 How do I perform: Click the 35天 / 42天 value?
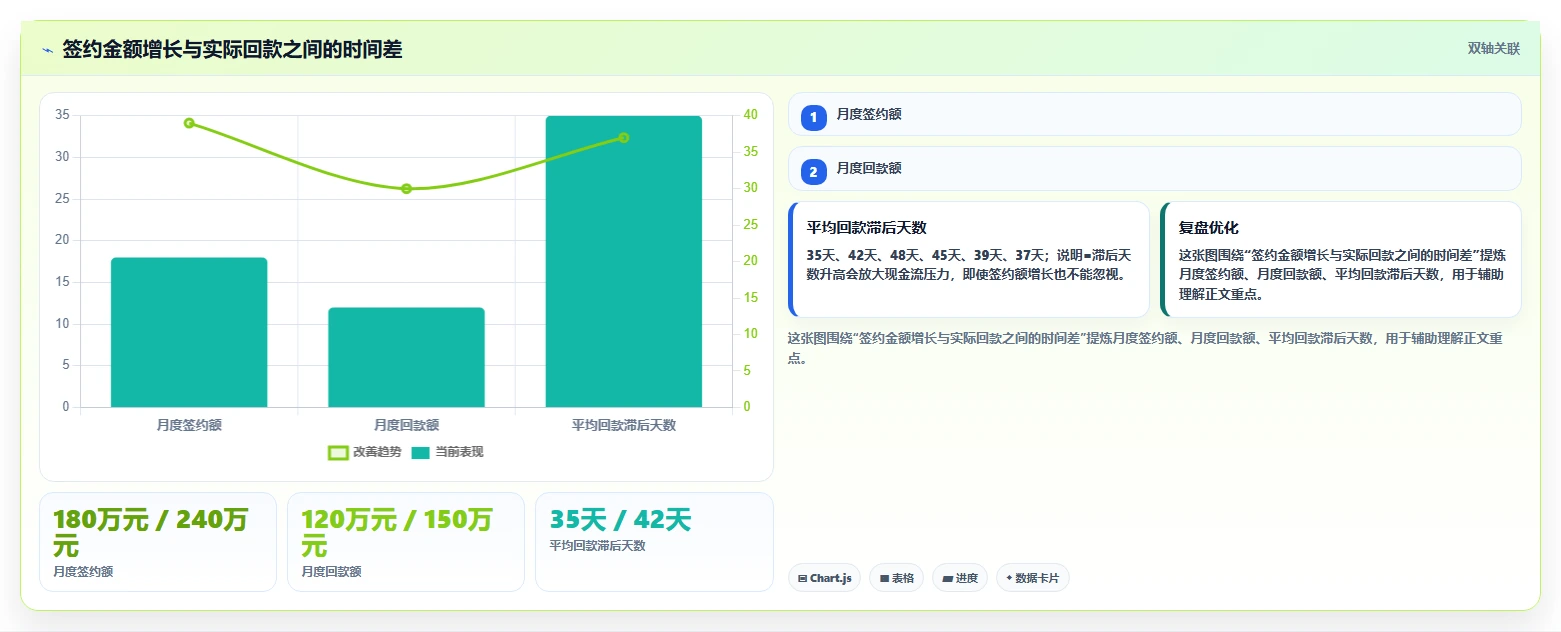(x=620, y=520)
